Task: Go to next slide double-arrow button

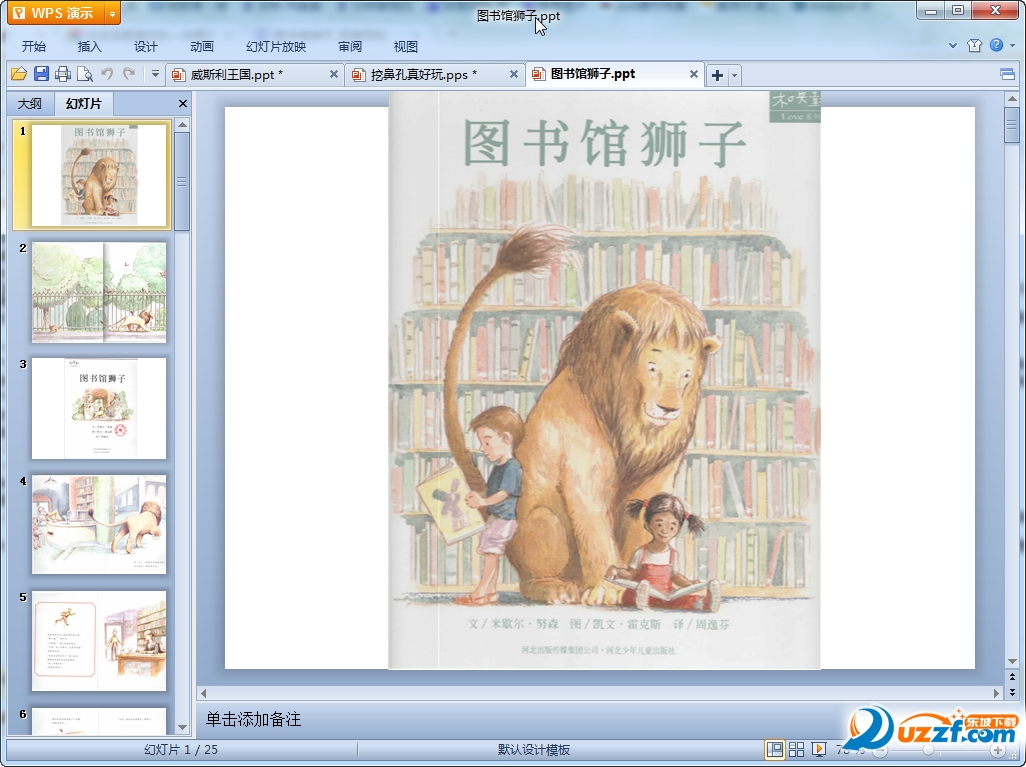Action: pos(1012,691)
